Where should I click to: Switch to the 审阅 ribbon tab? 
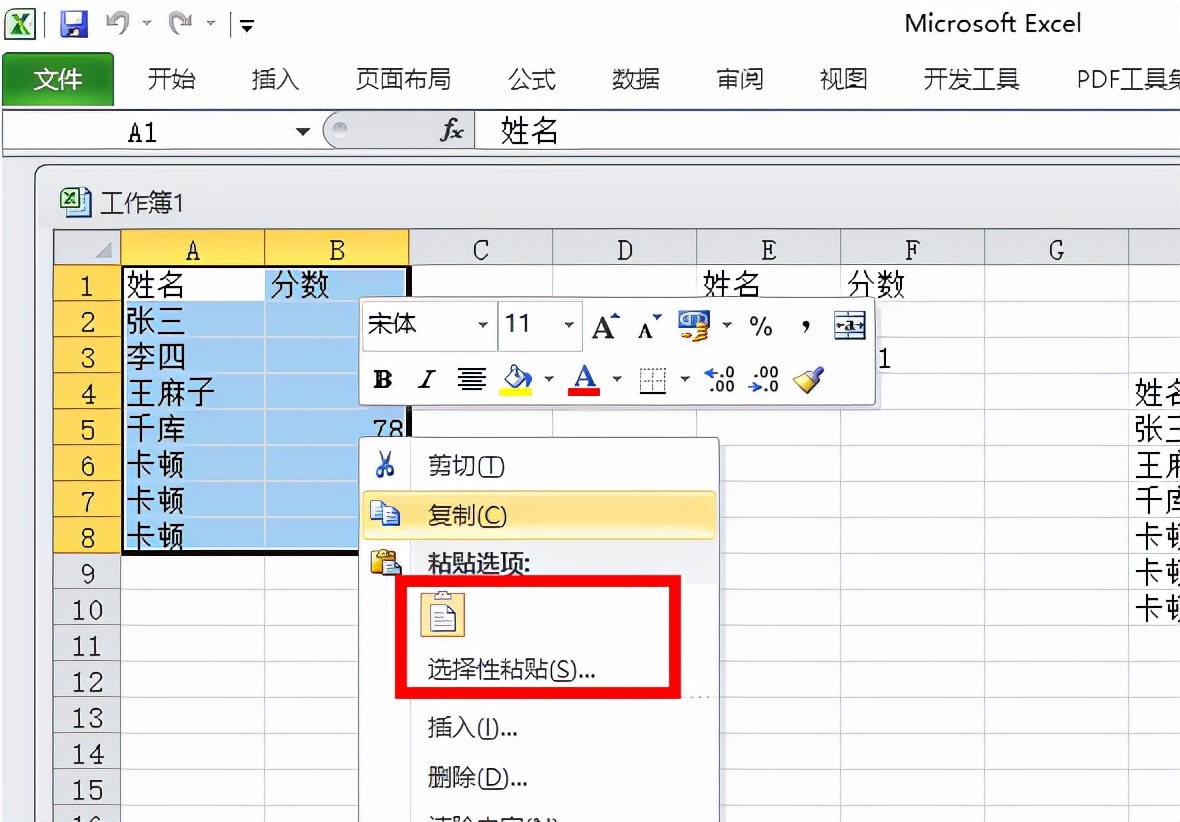(x=740, y=79)
